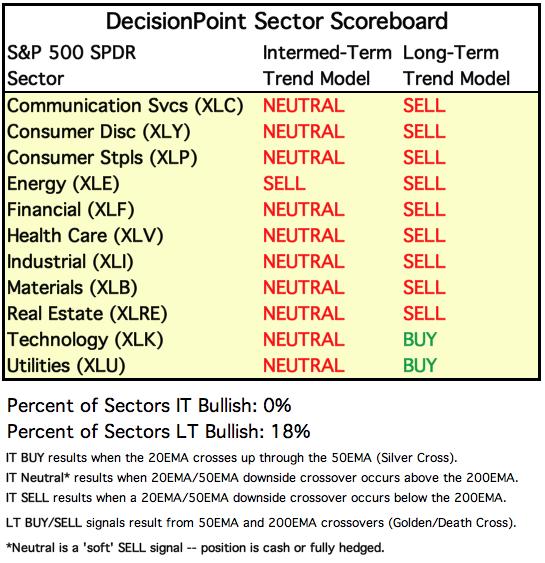Click Energy's intermediate-term SELL signal
545x563 pixels.
pyautogui.click(x=284, y=184)
